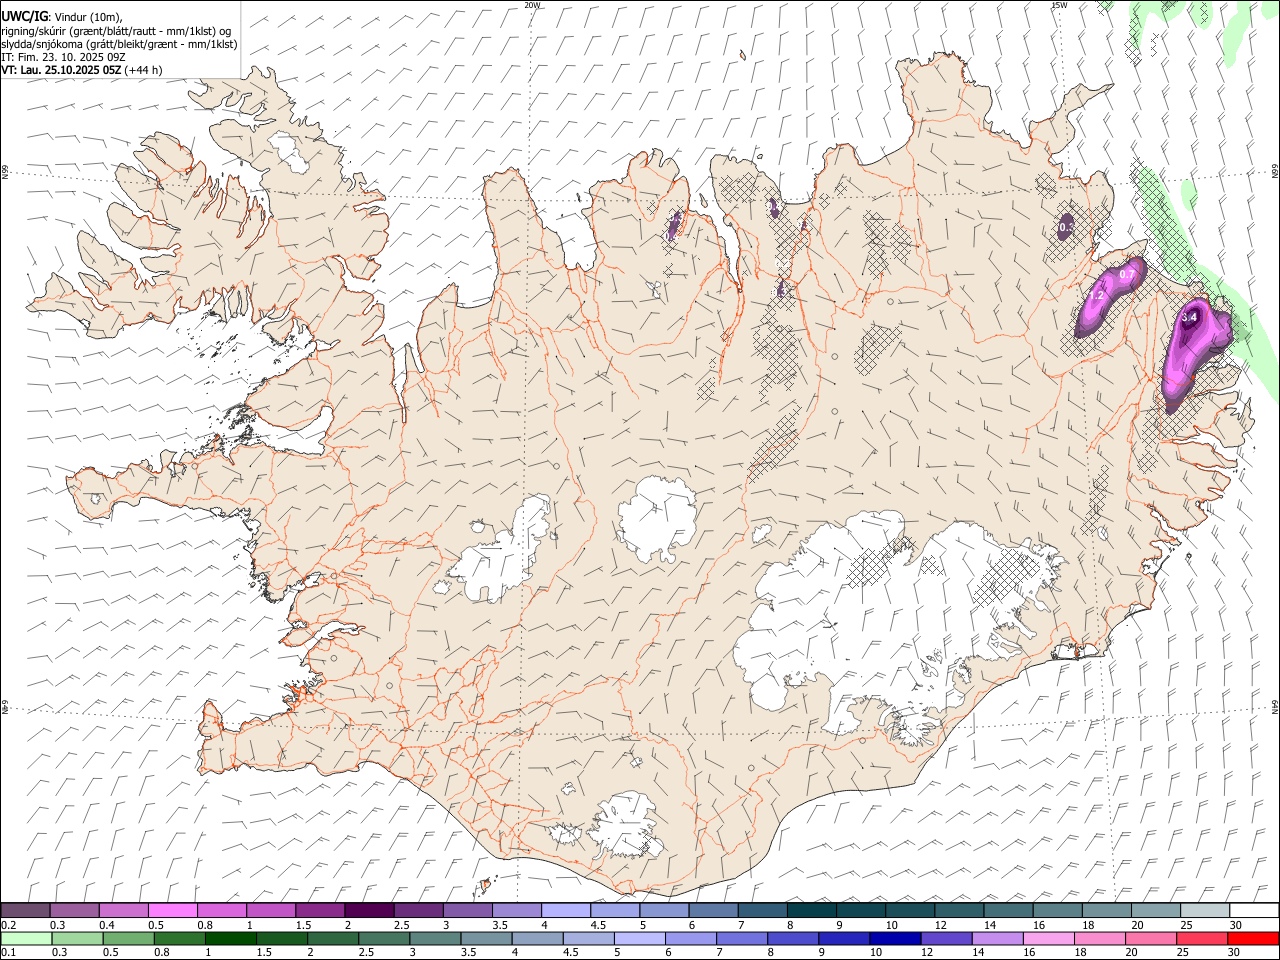Screen dimensions: 1280x960
Task: Click the dark teal 8 swatch in snow legend
Action: coord(812,911)
